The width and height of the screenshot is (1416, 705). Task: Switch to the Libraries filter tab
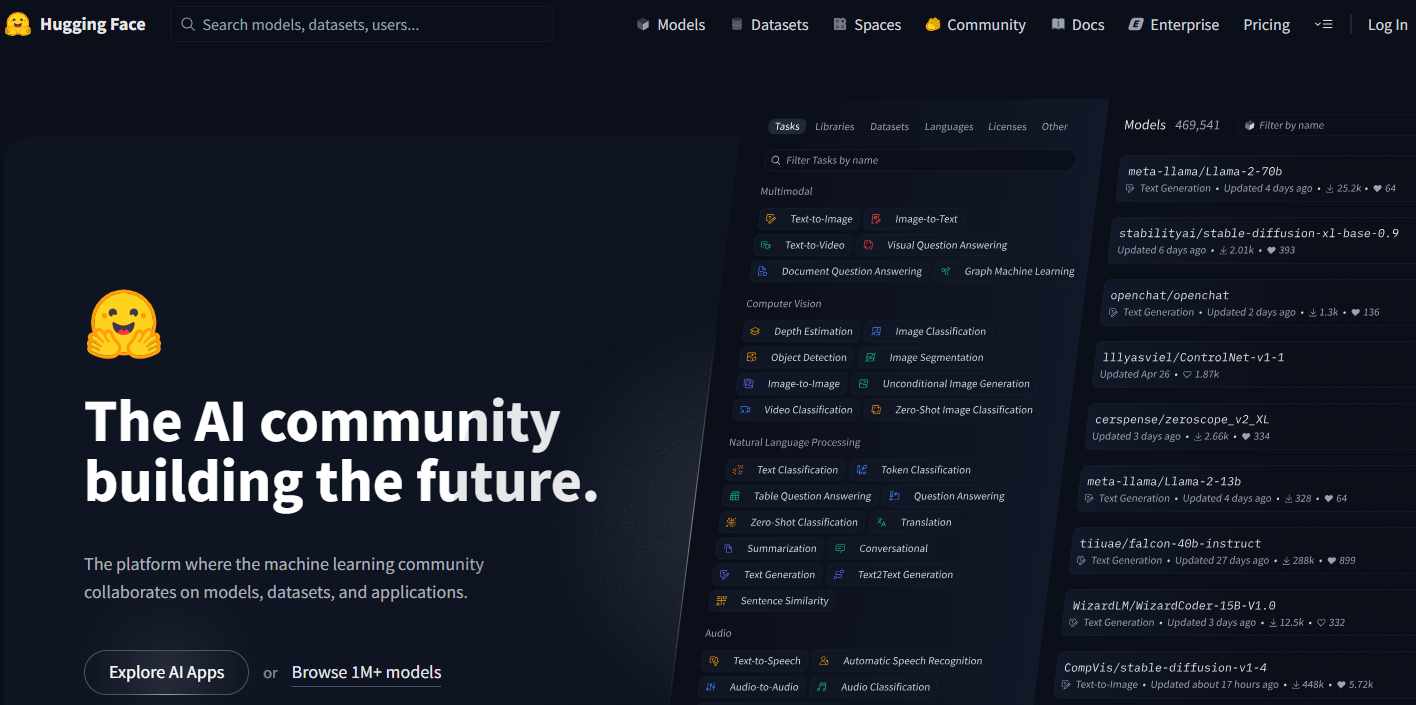click(x=834, y=127)
